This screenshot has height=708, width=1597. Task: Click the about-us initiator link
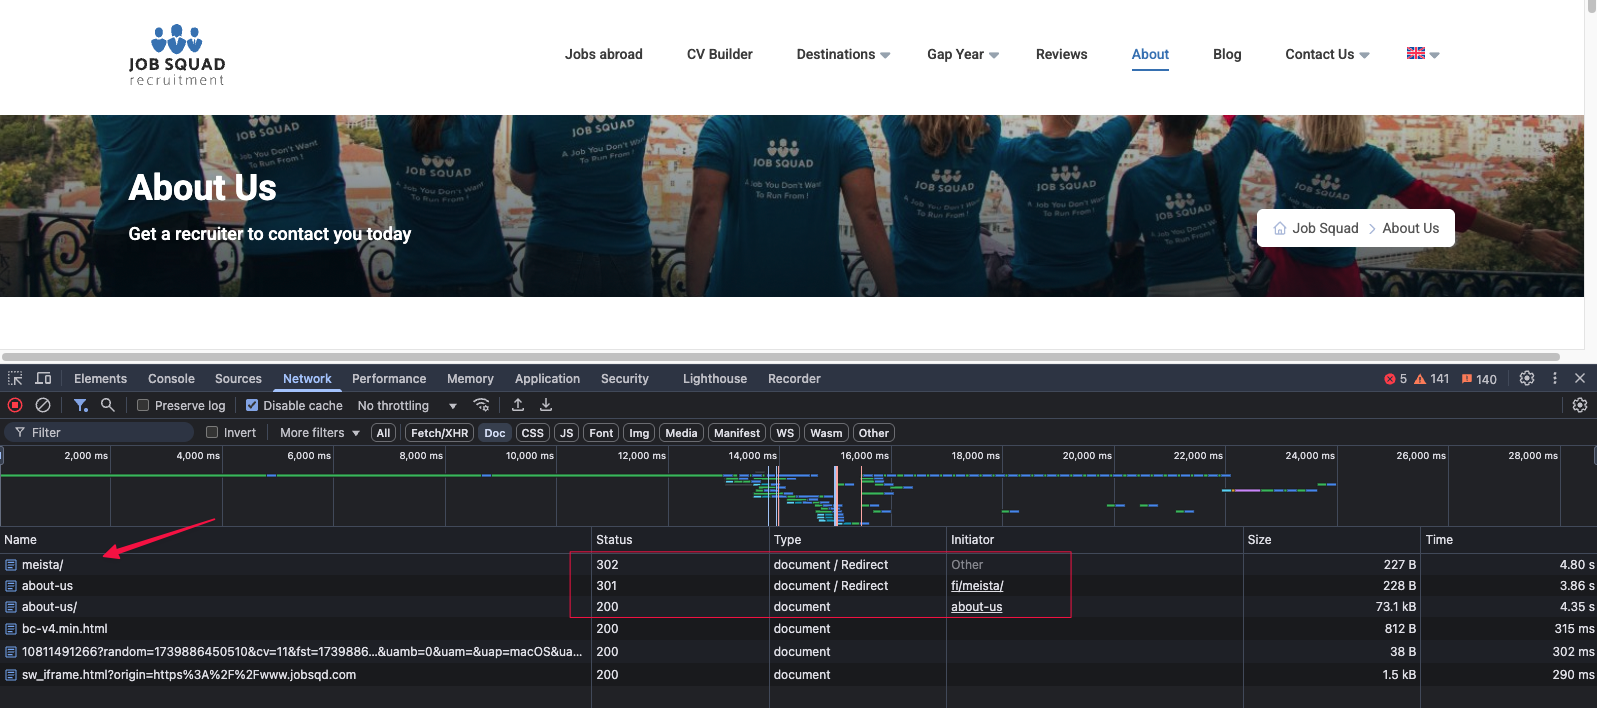click(976, 607)
